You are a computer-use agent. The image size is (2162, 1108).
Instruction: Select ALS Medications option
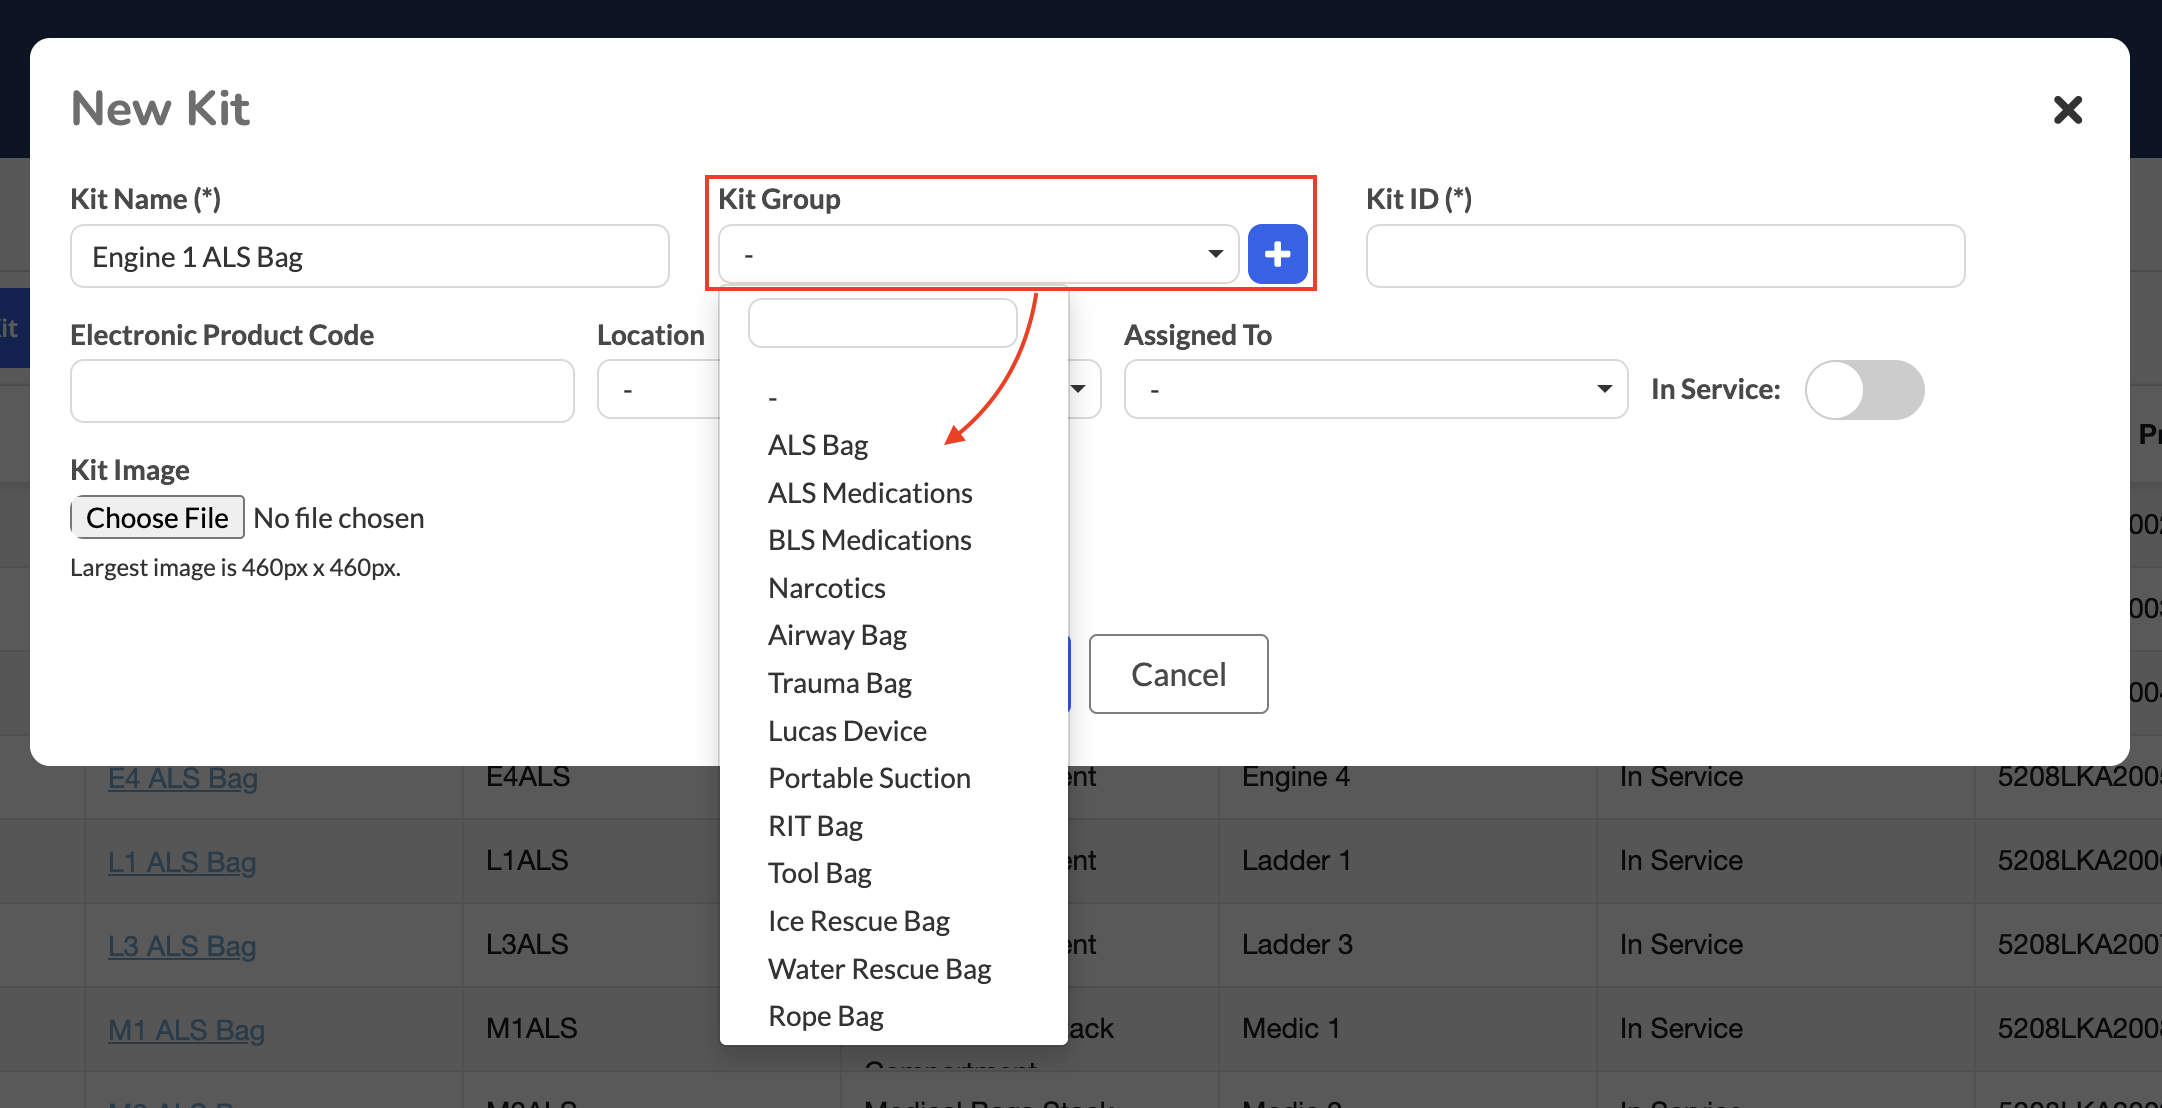(x=870, y=493)
